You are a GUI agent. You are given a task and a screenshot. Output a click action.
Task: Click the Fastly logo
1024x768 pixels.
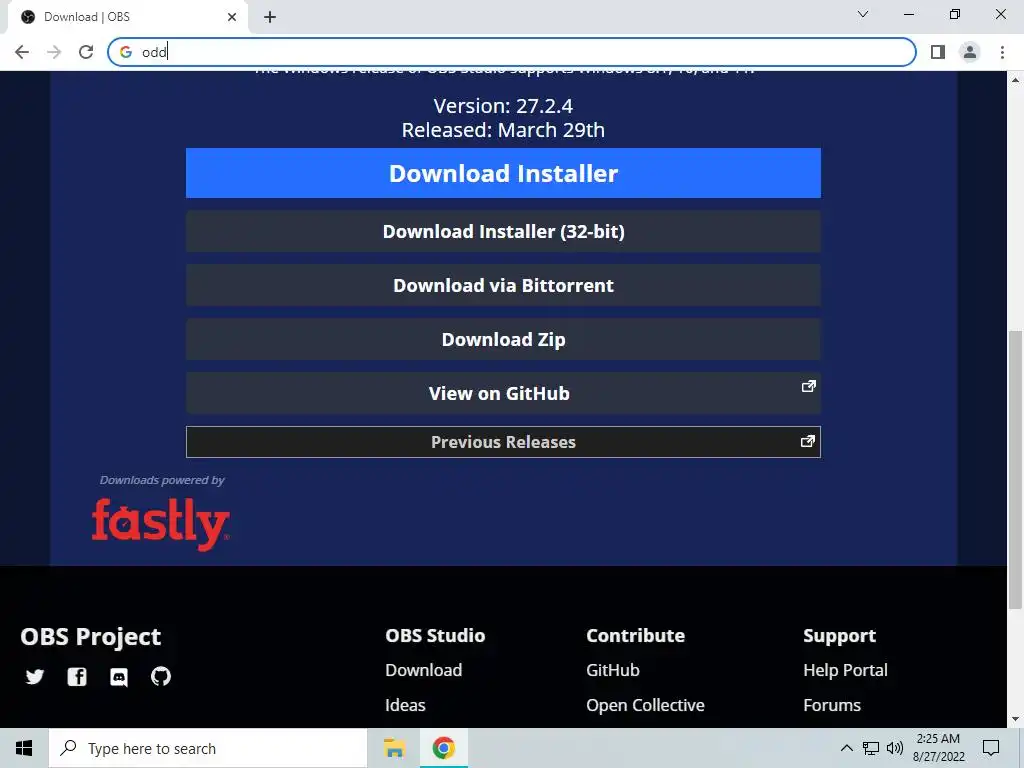[x=161, y=524]
